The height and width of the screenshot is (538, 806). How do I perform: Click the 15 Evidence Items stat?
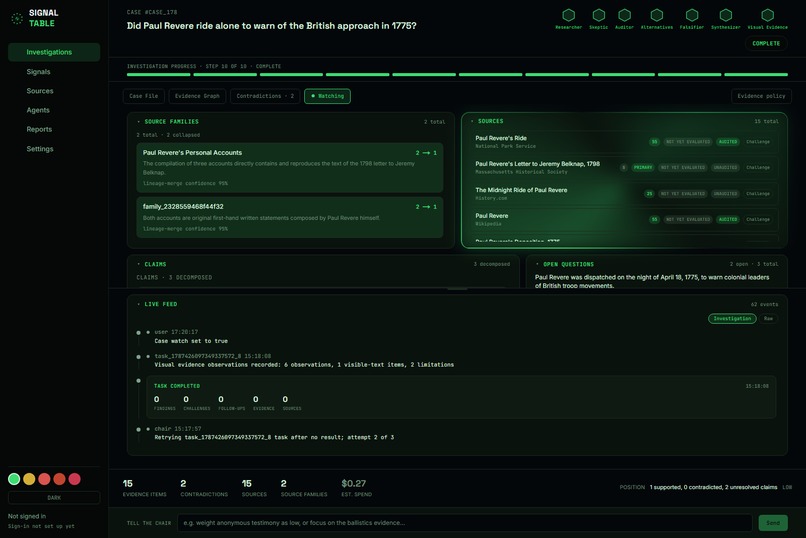click(x=144, y=488)
